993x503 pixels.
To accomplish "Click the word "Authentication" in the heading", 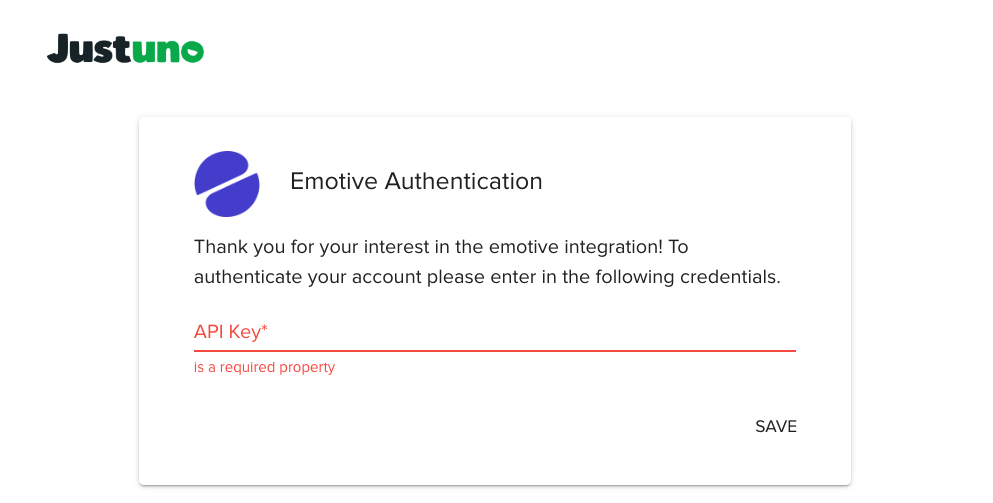I will (x=464, y=182).
